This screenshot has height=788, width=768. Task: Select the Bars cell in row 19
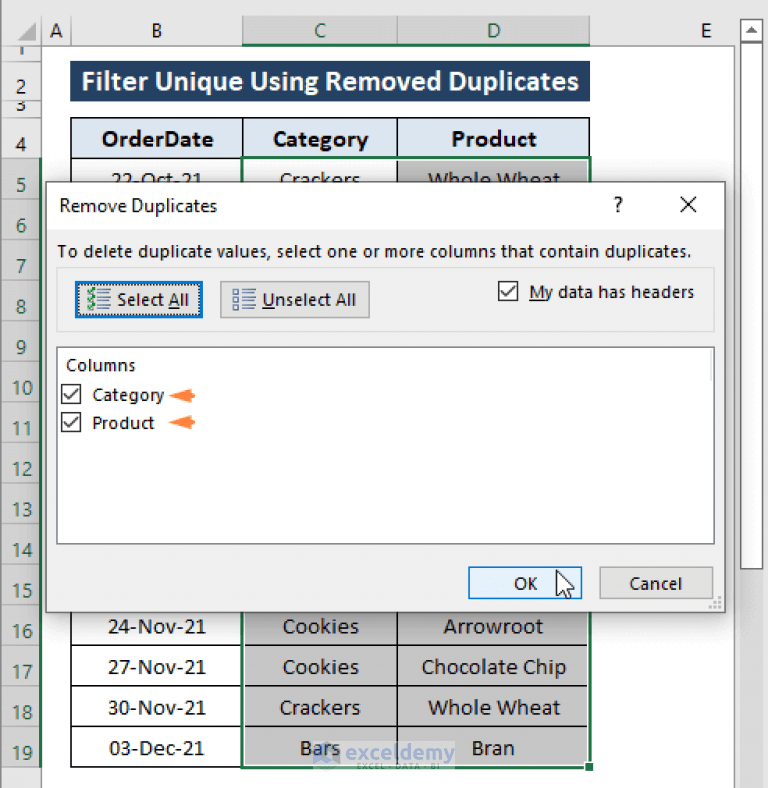pyautogui.click(x=321, y=748)
